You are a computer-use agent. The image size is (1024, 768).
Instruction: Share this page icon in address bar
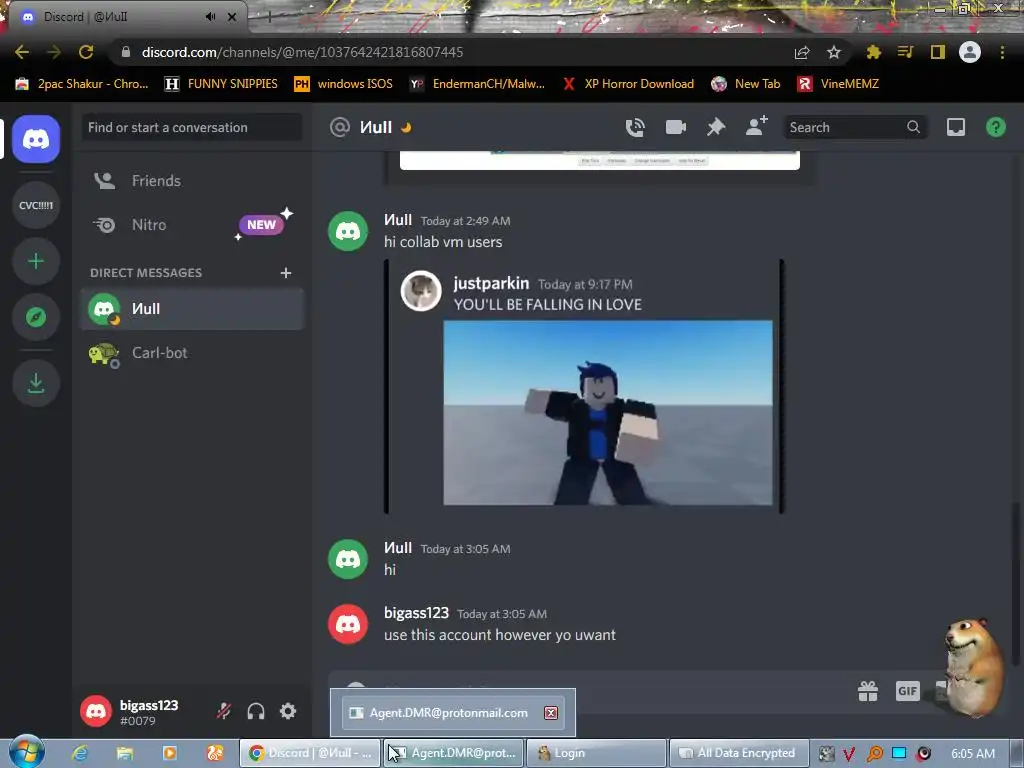(x=802, y=52)
